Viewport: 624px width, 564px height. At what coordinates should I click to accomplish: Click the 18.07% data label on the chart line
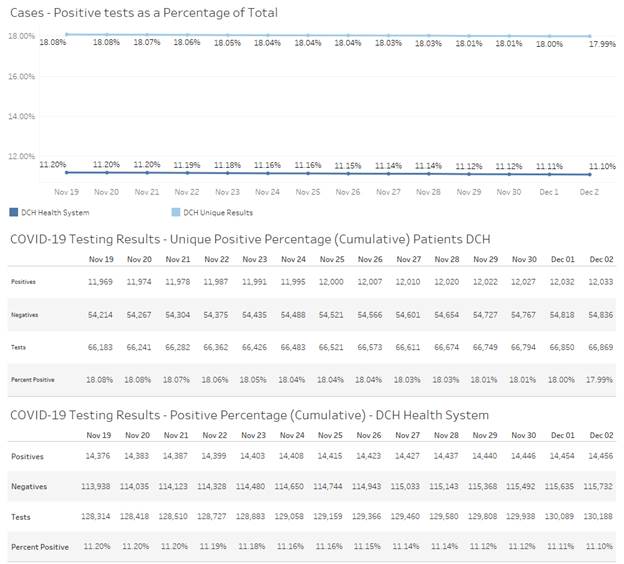147,42
